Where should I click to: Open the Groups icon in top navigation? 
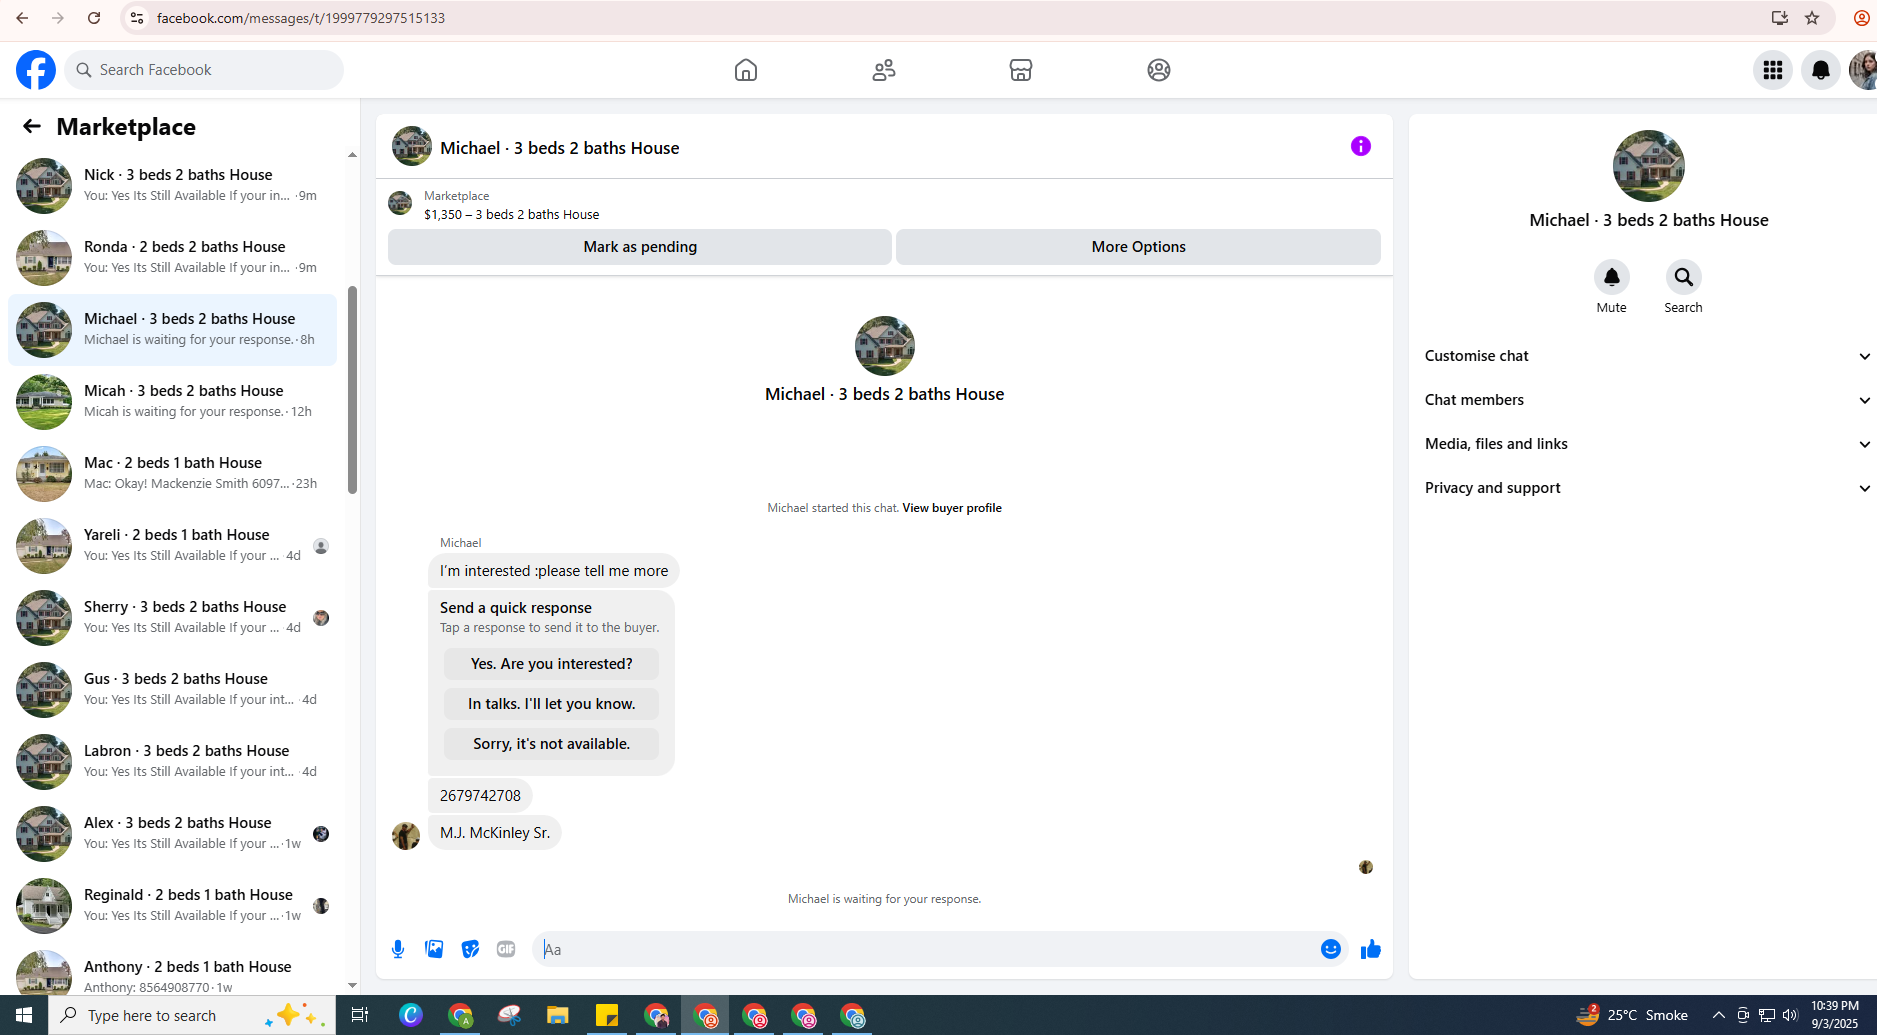coord(1159,70)
